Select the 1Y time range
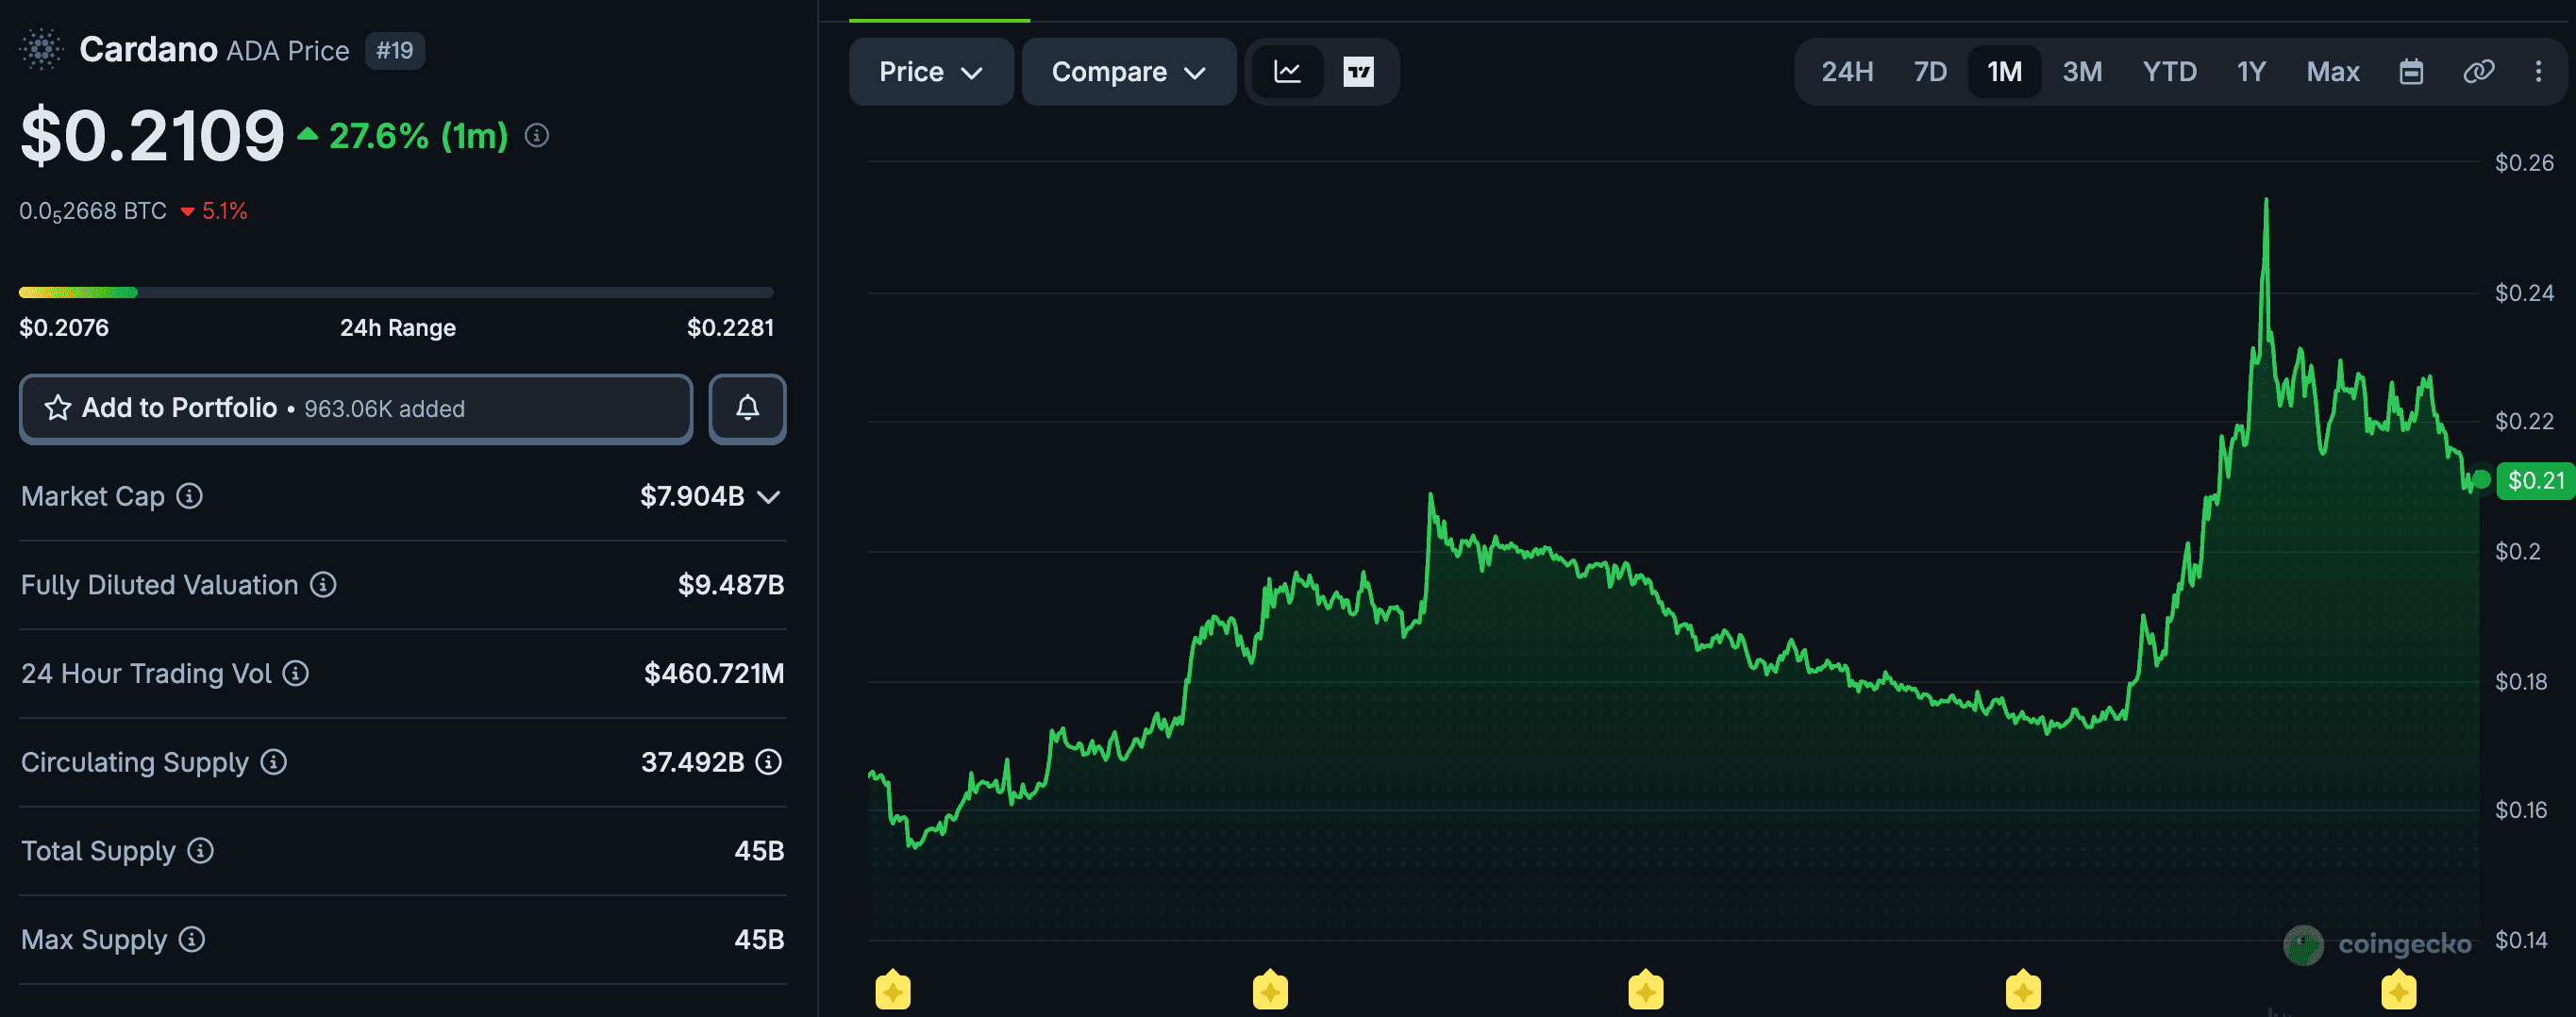Image resolution: width=2576 pixels, height=1017 pixels. tap(2251, 71)
